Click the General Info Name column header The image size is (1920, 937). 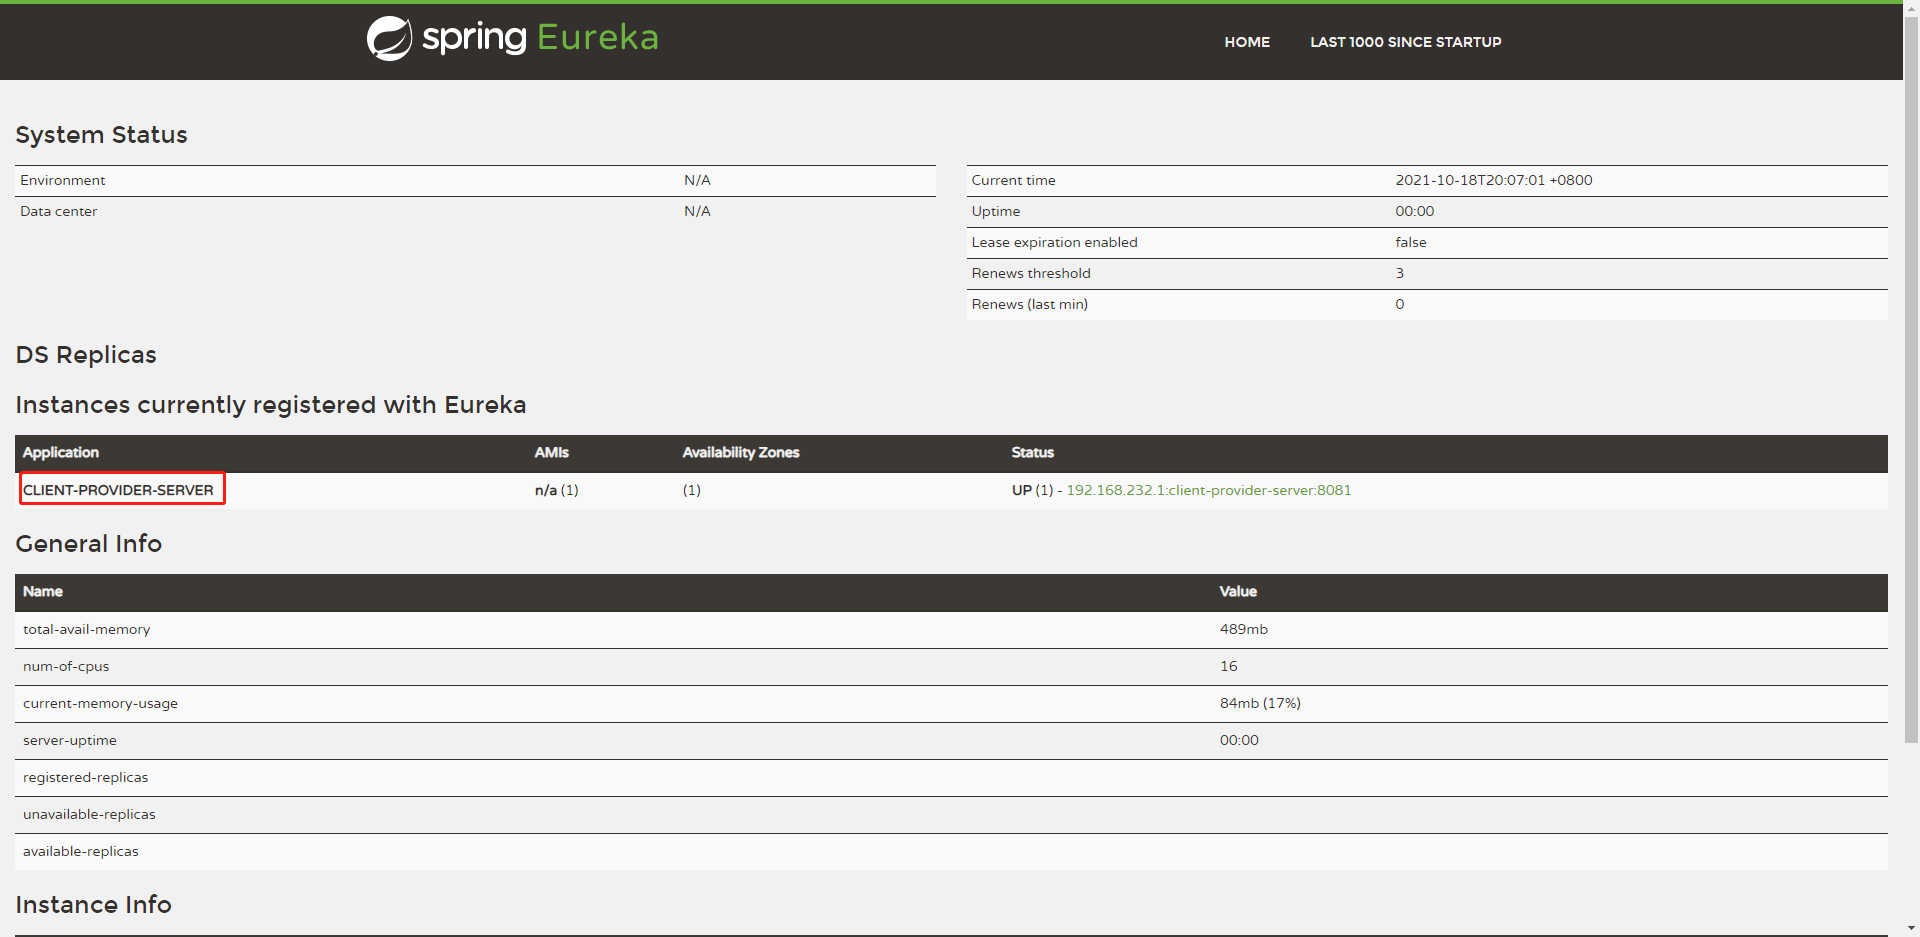43,591
